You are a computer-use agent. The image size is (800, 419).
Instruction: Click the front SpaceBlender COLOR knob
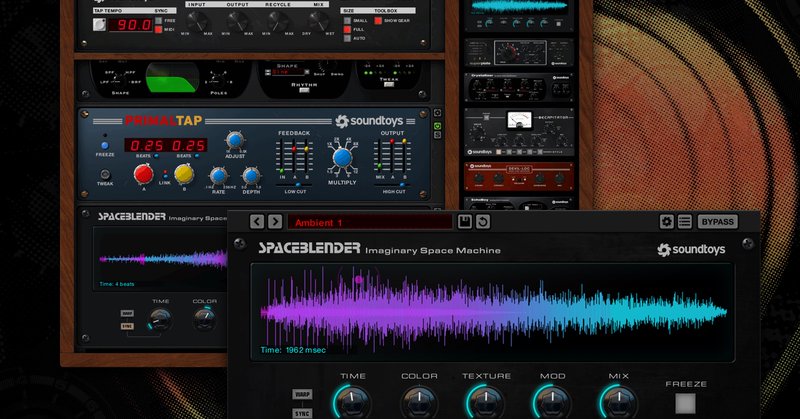coord(419,403)
